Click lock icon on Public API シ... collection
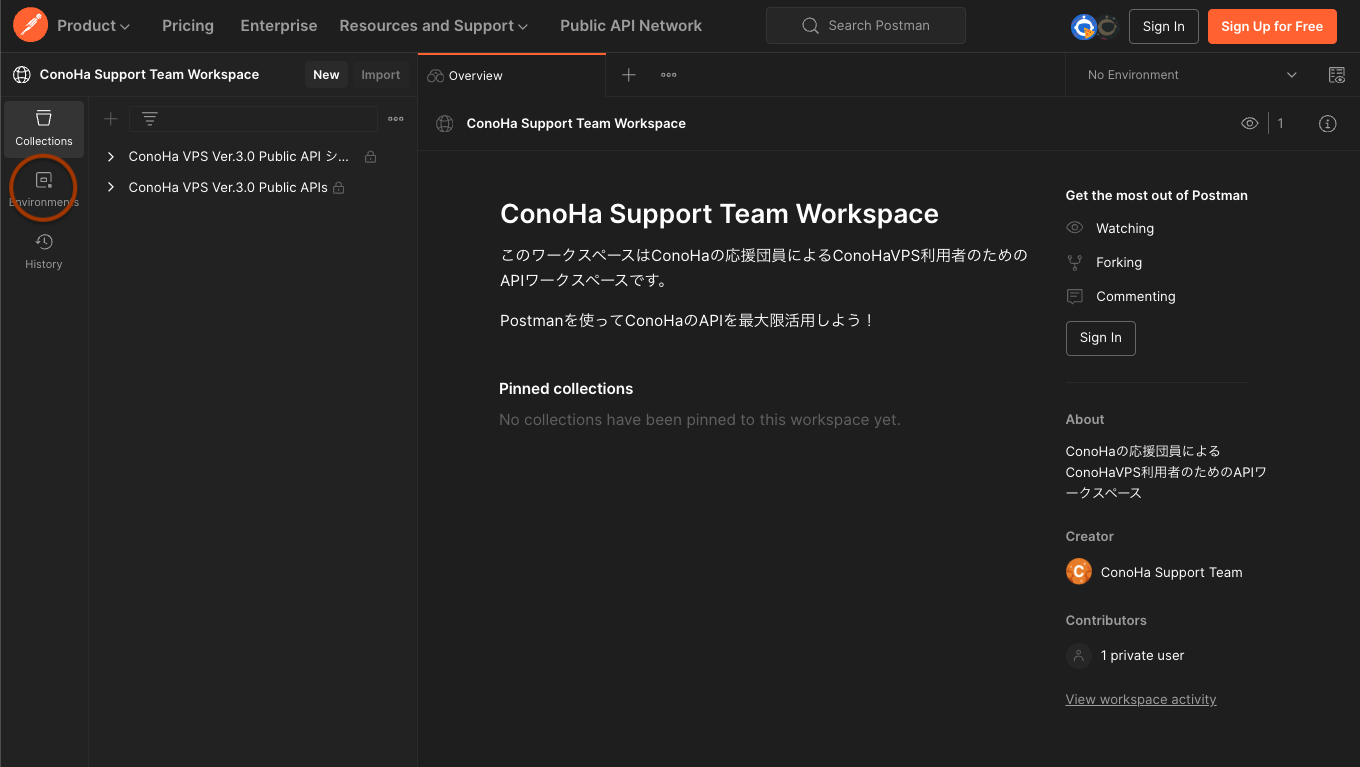 [x=371, y=157]
